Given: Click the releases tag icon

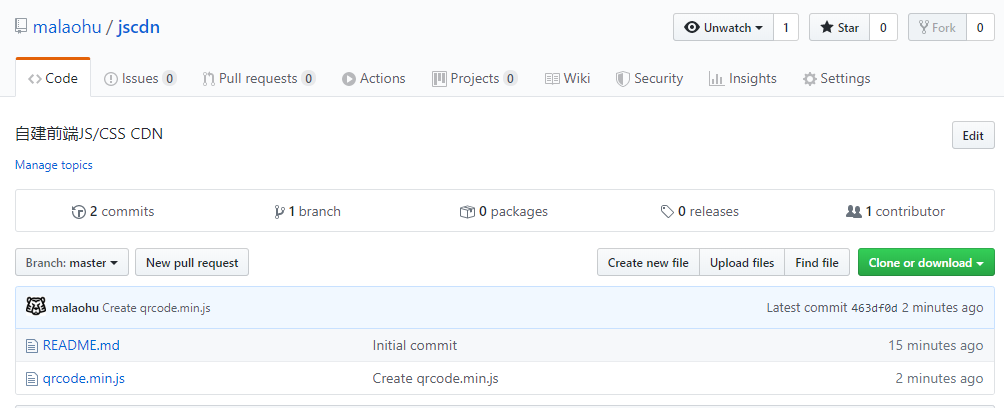Looking at the screenshot, I should point(667,212).
